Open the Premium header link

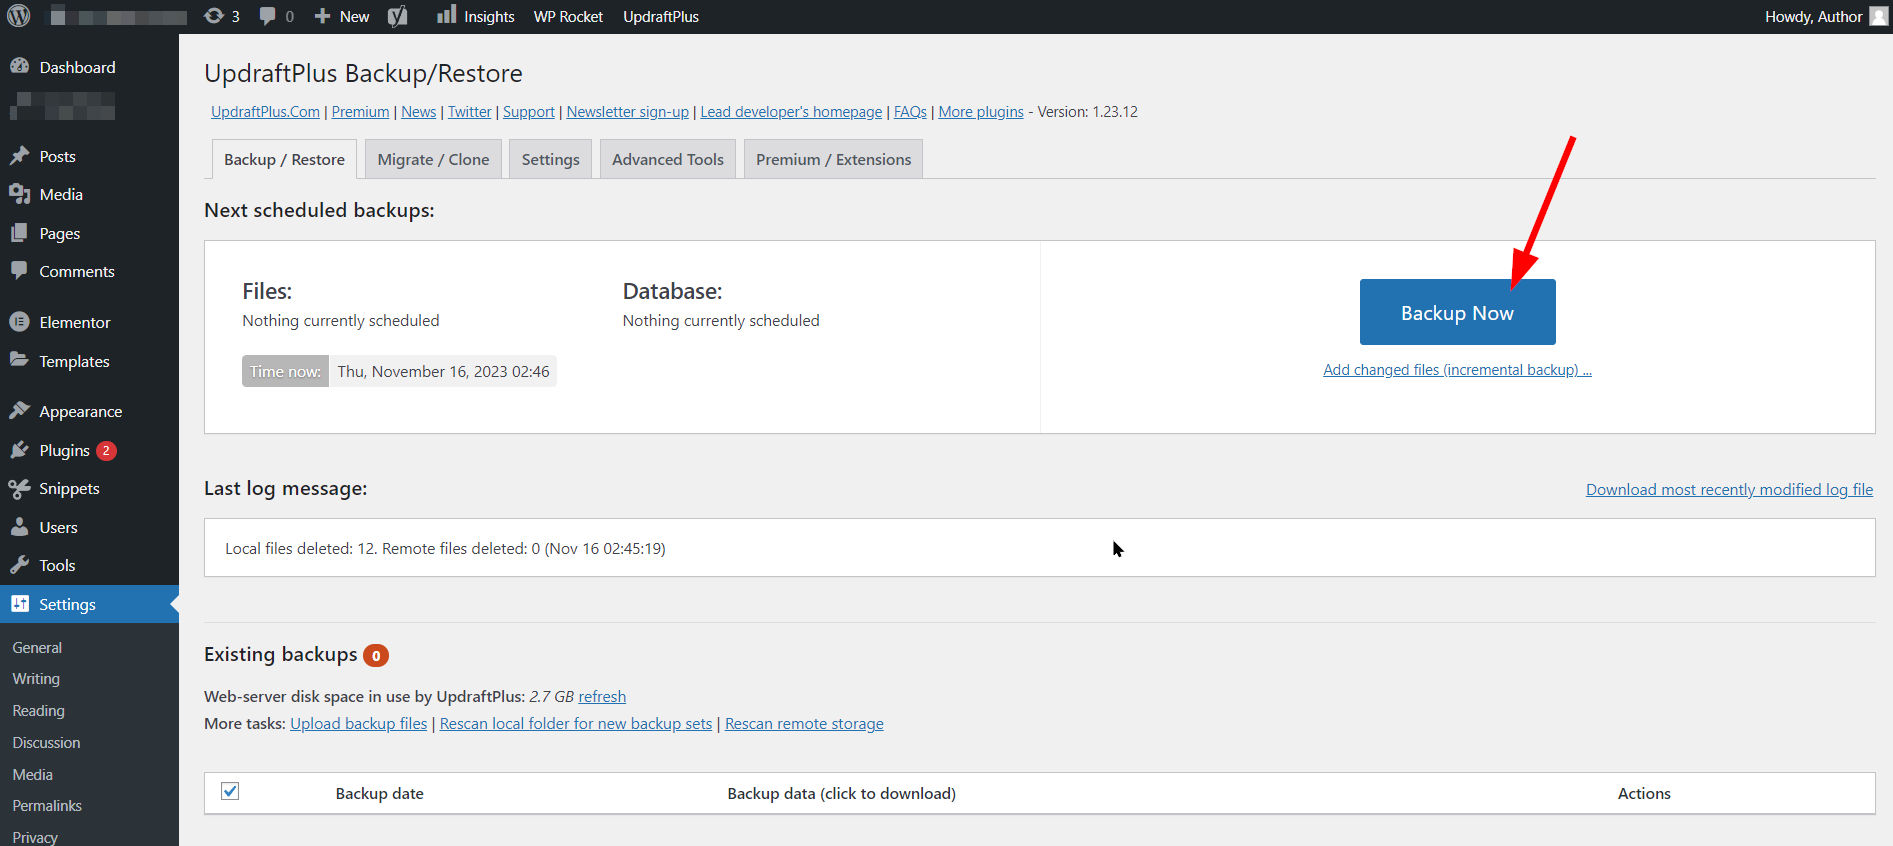(360, 112)
